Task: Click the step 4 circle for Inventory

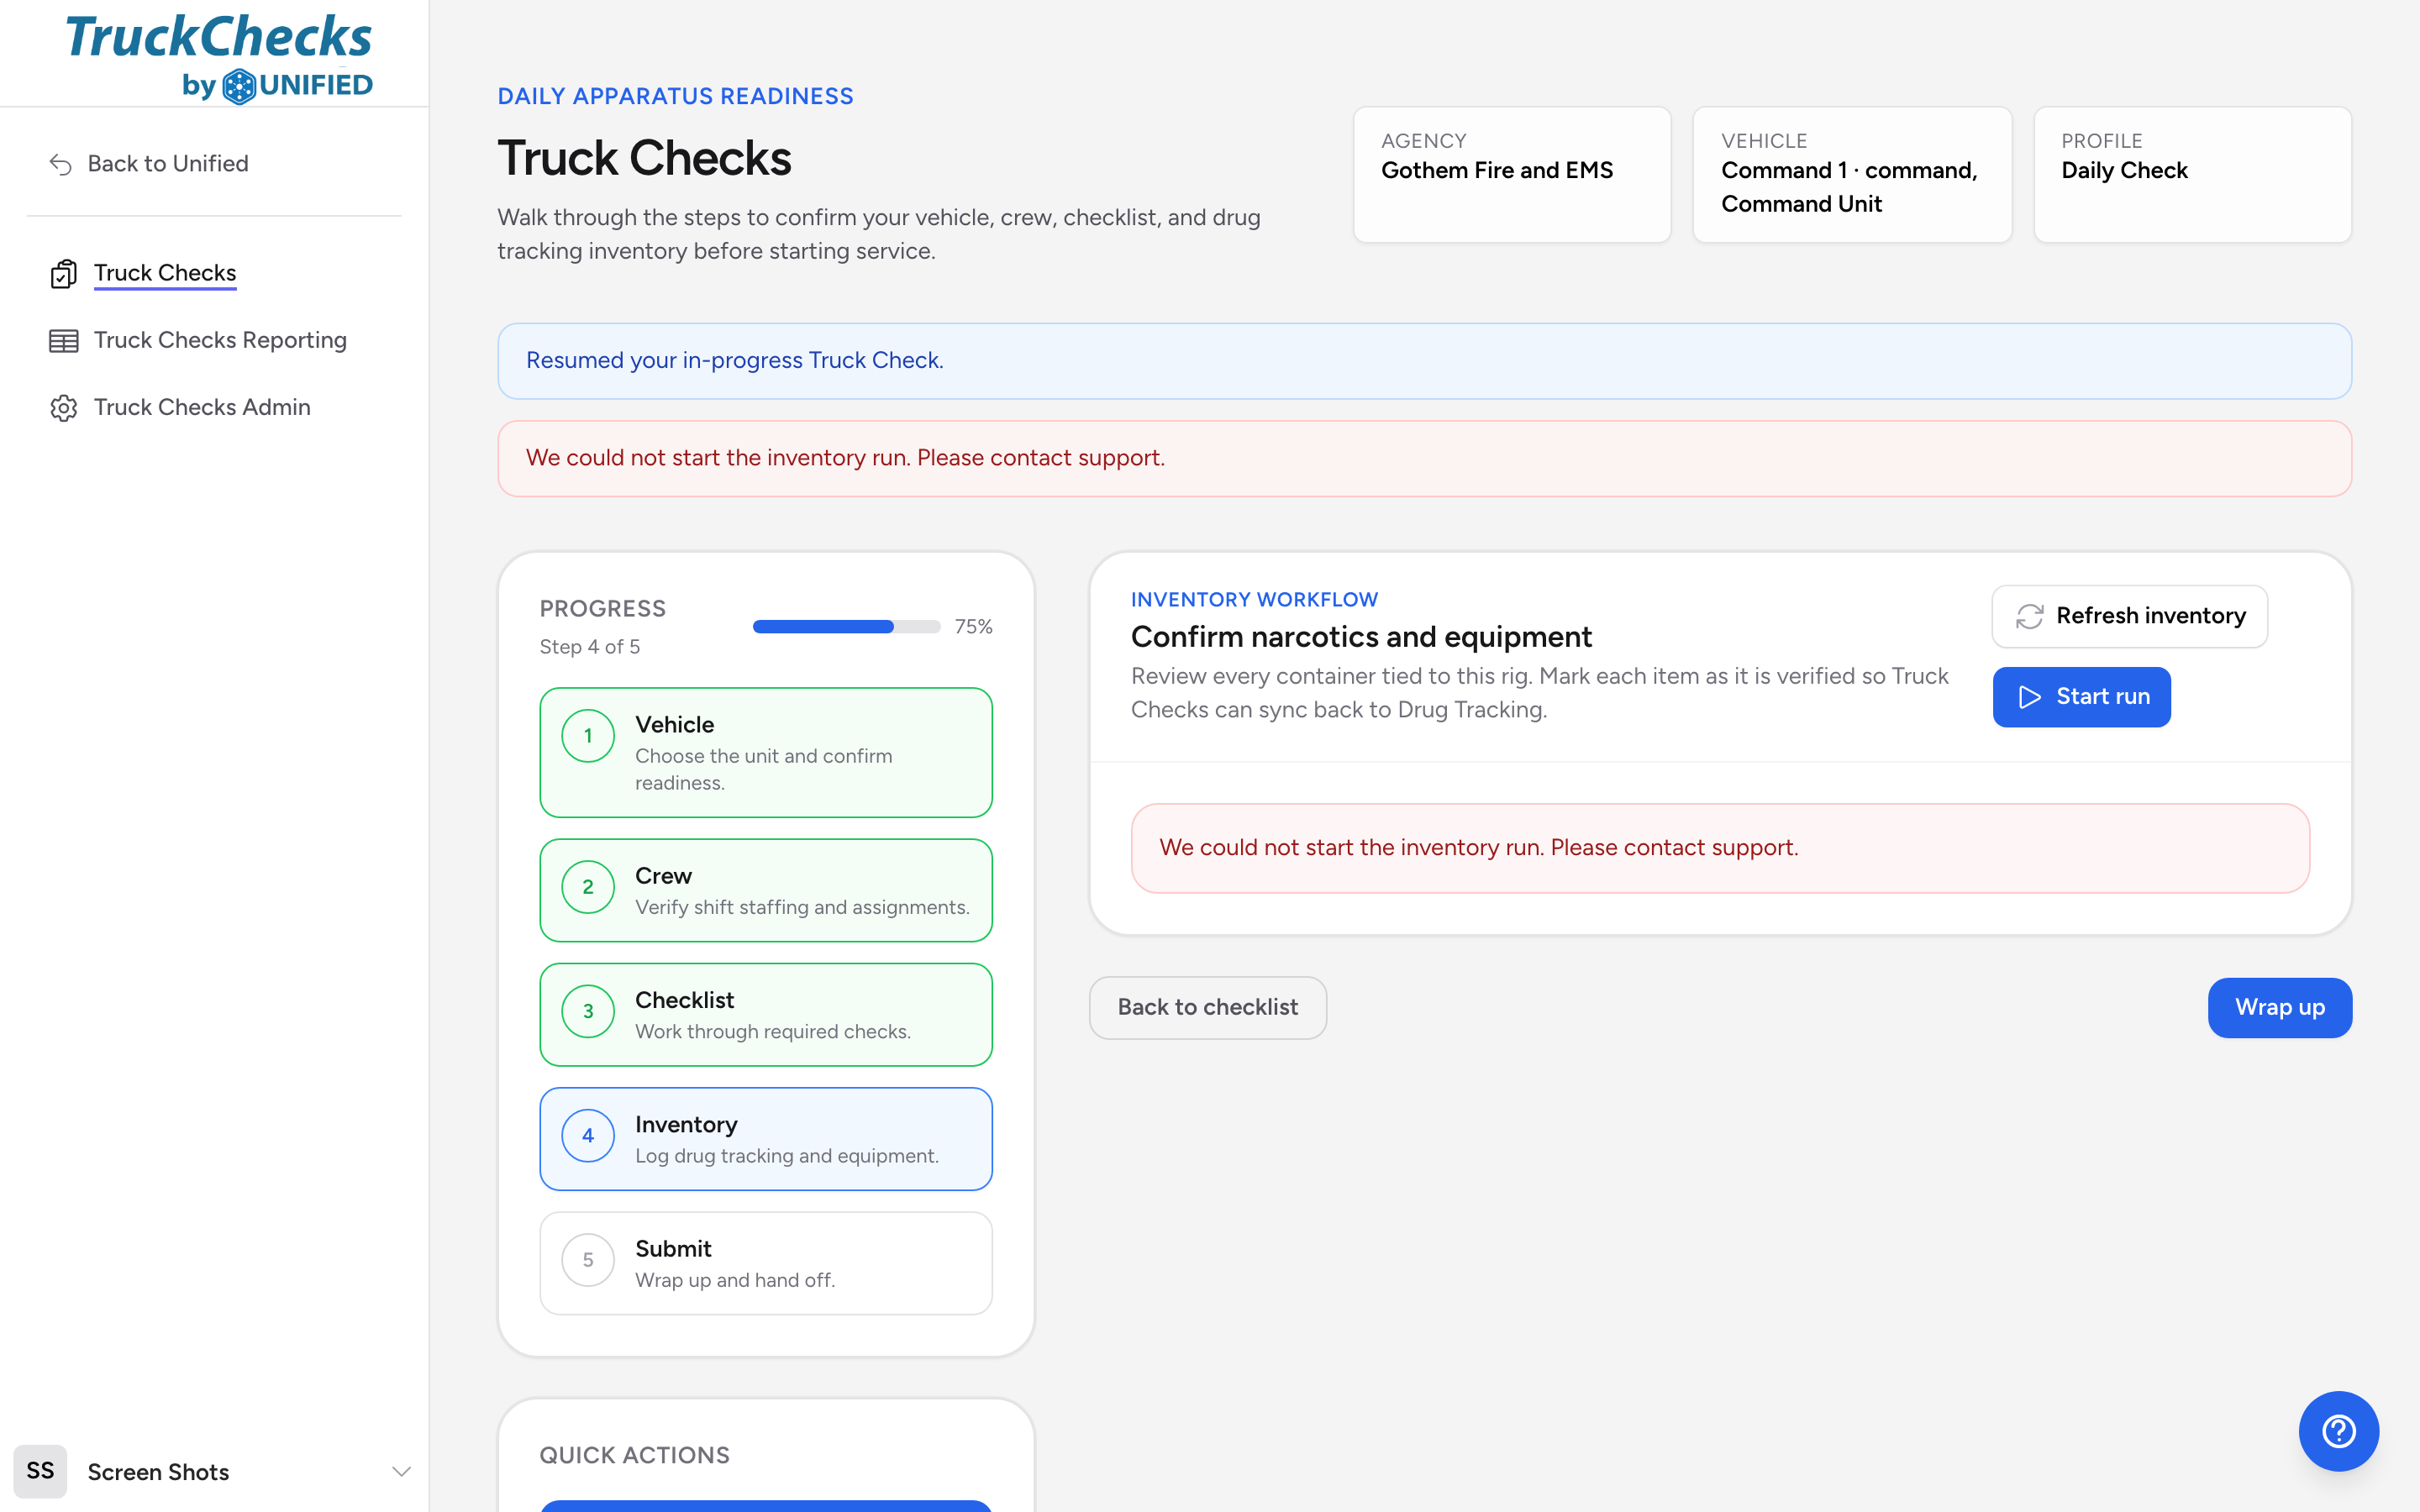Action: point(588,1136)
